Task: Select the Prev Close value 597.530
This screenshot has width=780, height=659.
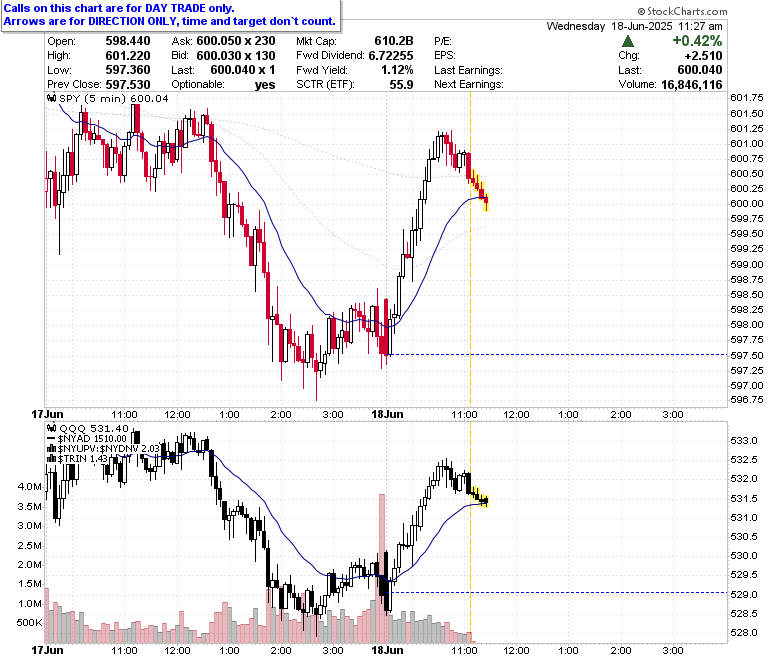Action: (128, 85)
